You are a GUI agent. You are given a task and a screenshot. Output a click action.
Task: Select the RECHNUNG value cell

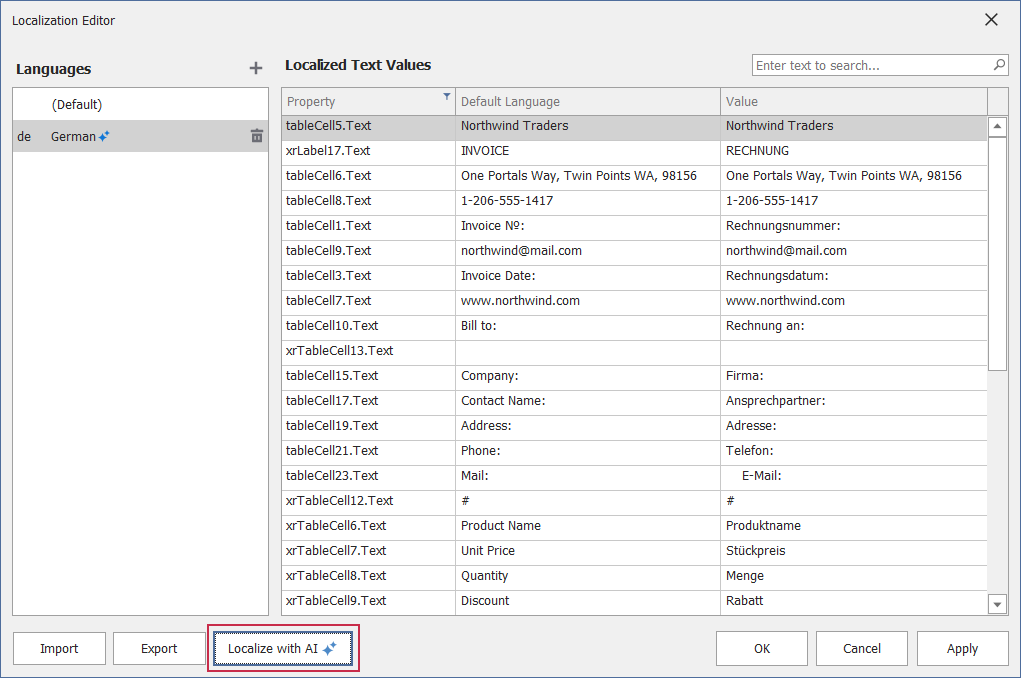(x=853, y=151)
